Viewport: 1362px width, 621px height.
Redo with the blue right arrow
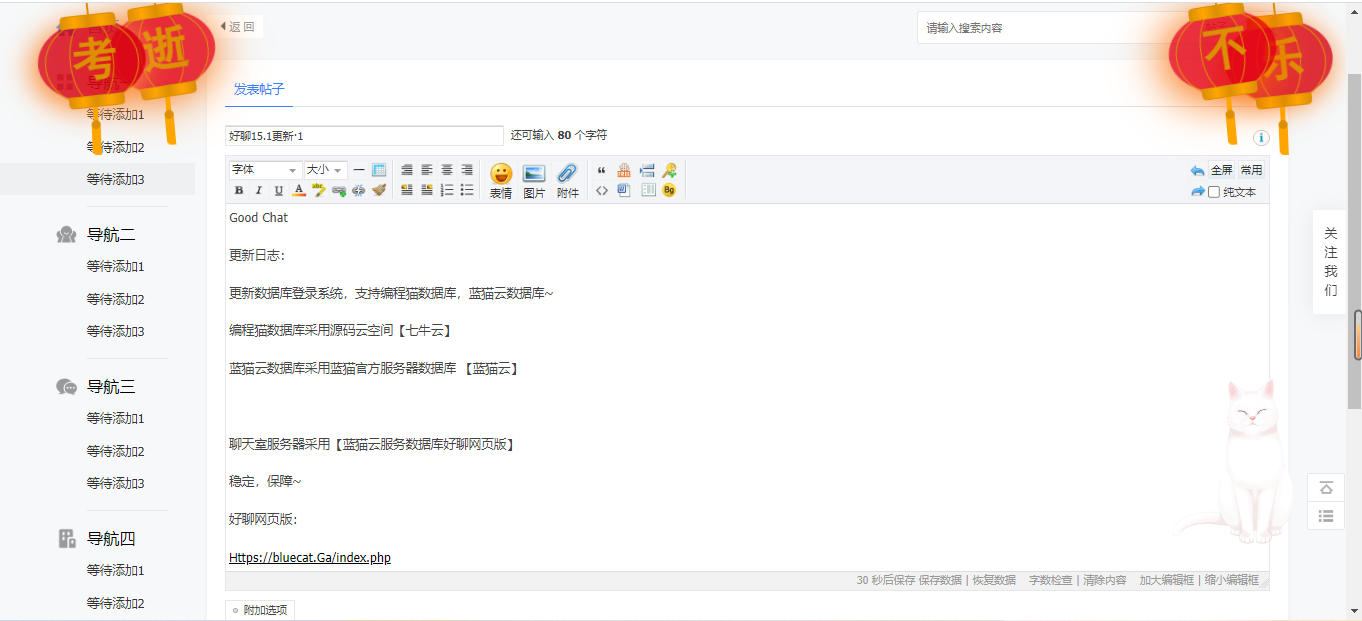point(1198,191)
